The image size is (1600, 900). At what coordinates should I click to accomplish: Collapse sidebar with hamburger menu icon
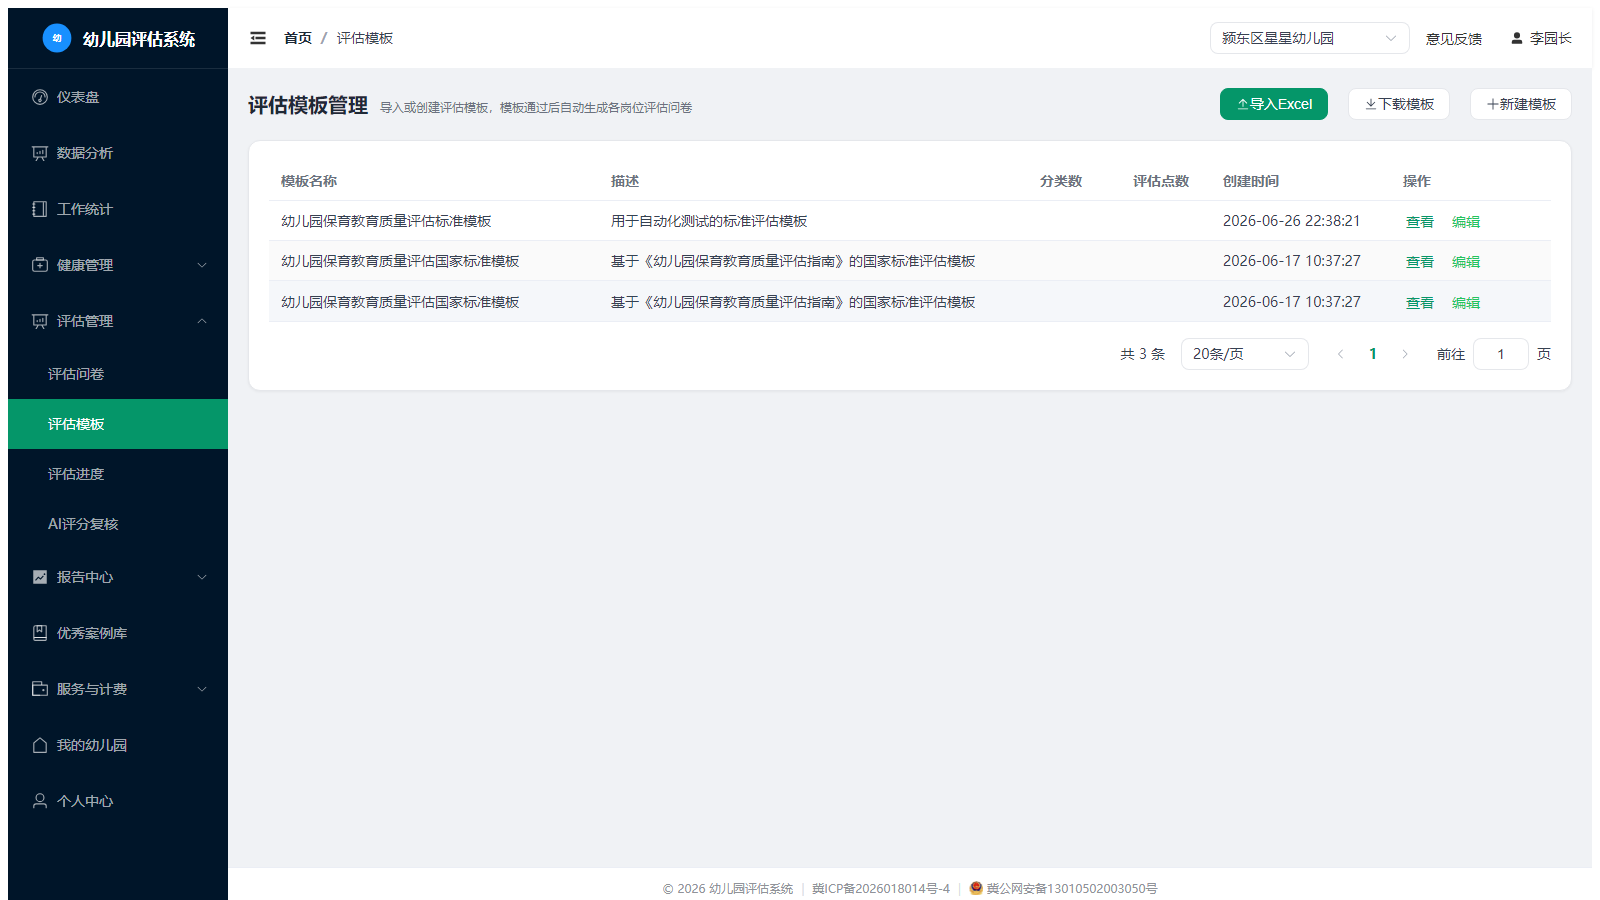point(258,38)
